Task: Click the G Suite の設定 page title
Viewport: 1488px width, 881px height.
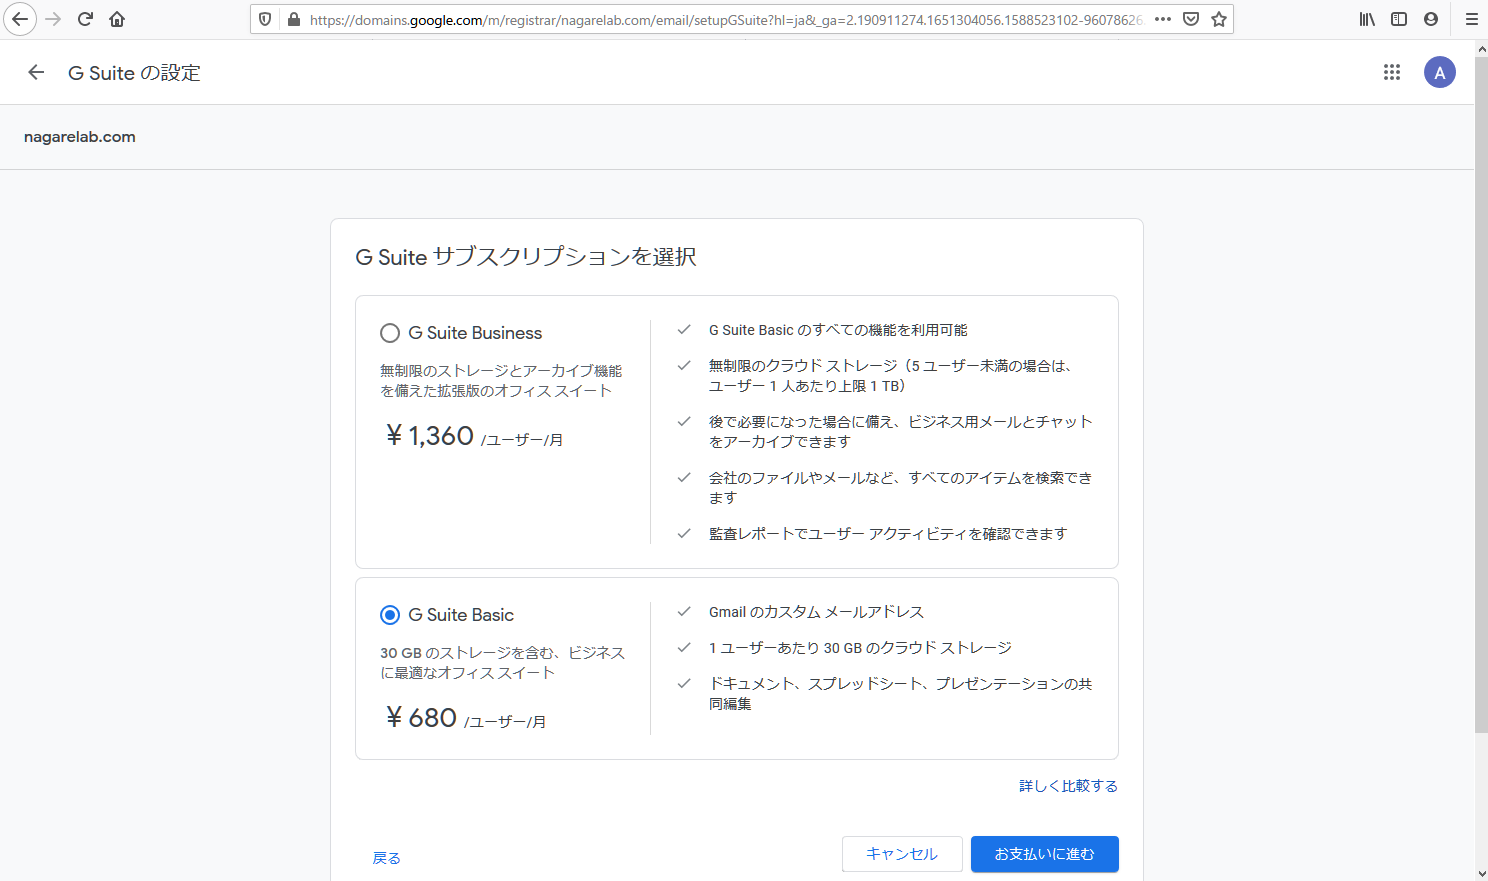Action: (134, 73)
